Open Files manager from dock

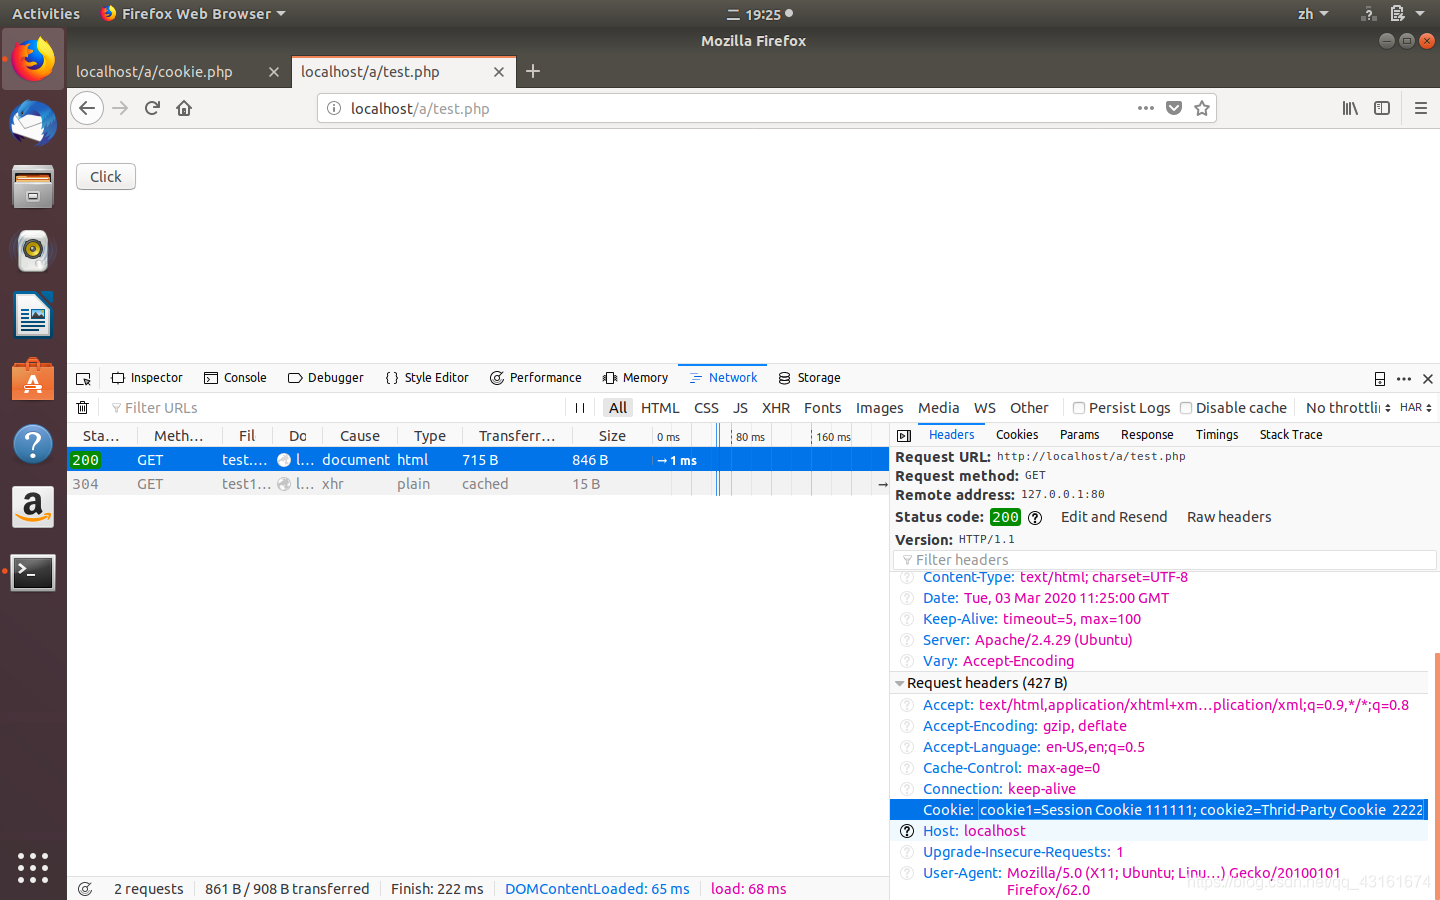pyautogui.click(x=33, y=187)
